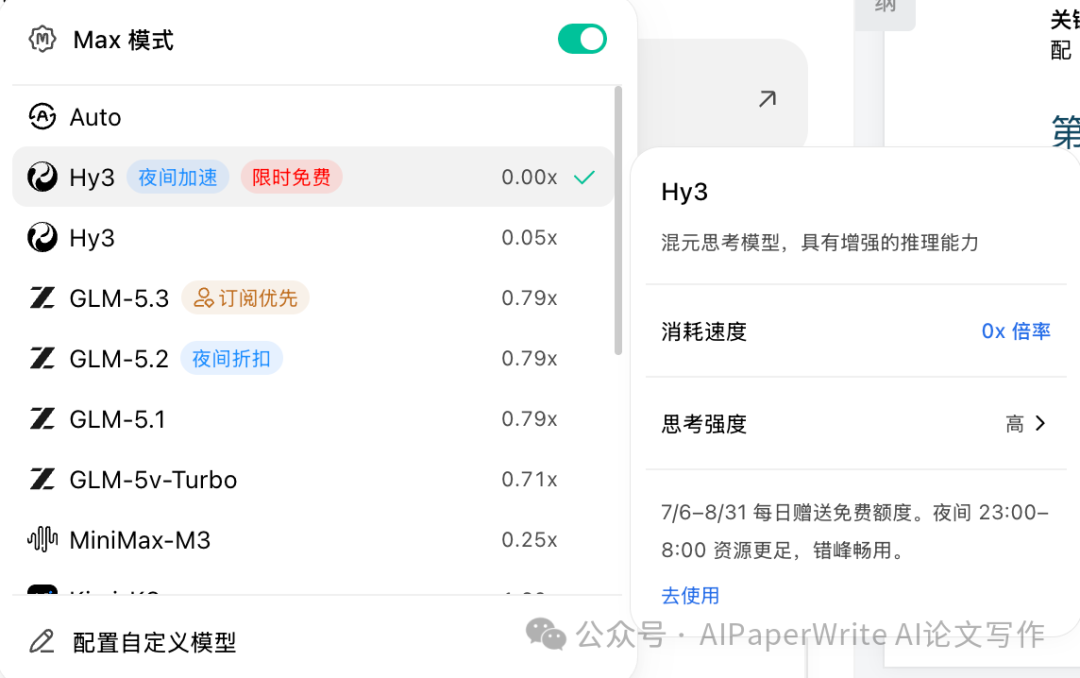Viewport: 1080px width, 678px height.
Task: Click the Max 模式 label
Action: tap(123, 40)
